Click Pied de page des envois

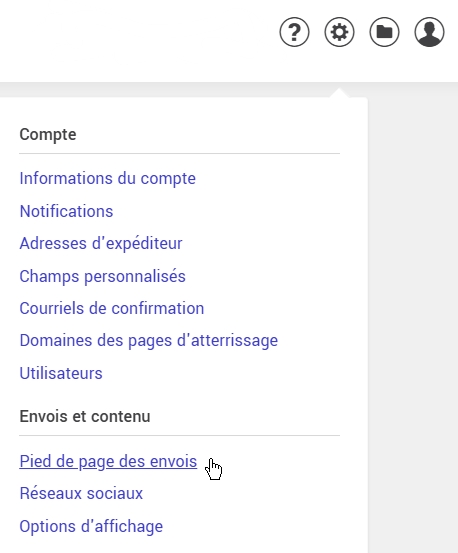point(108,461)
